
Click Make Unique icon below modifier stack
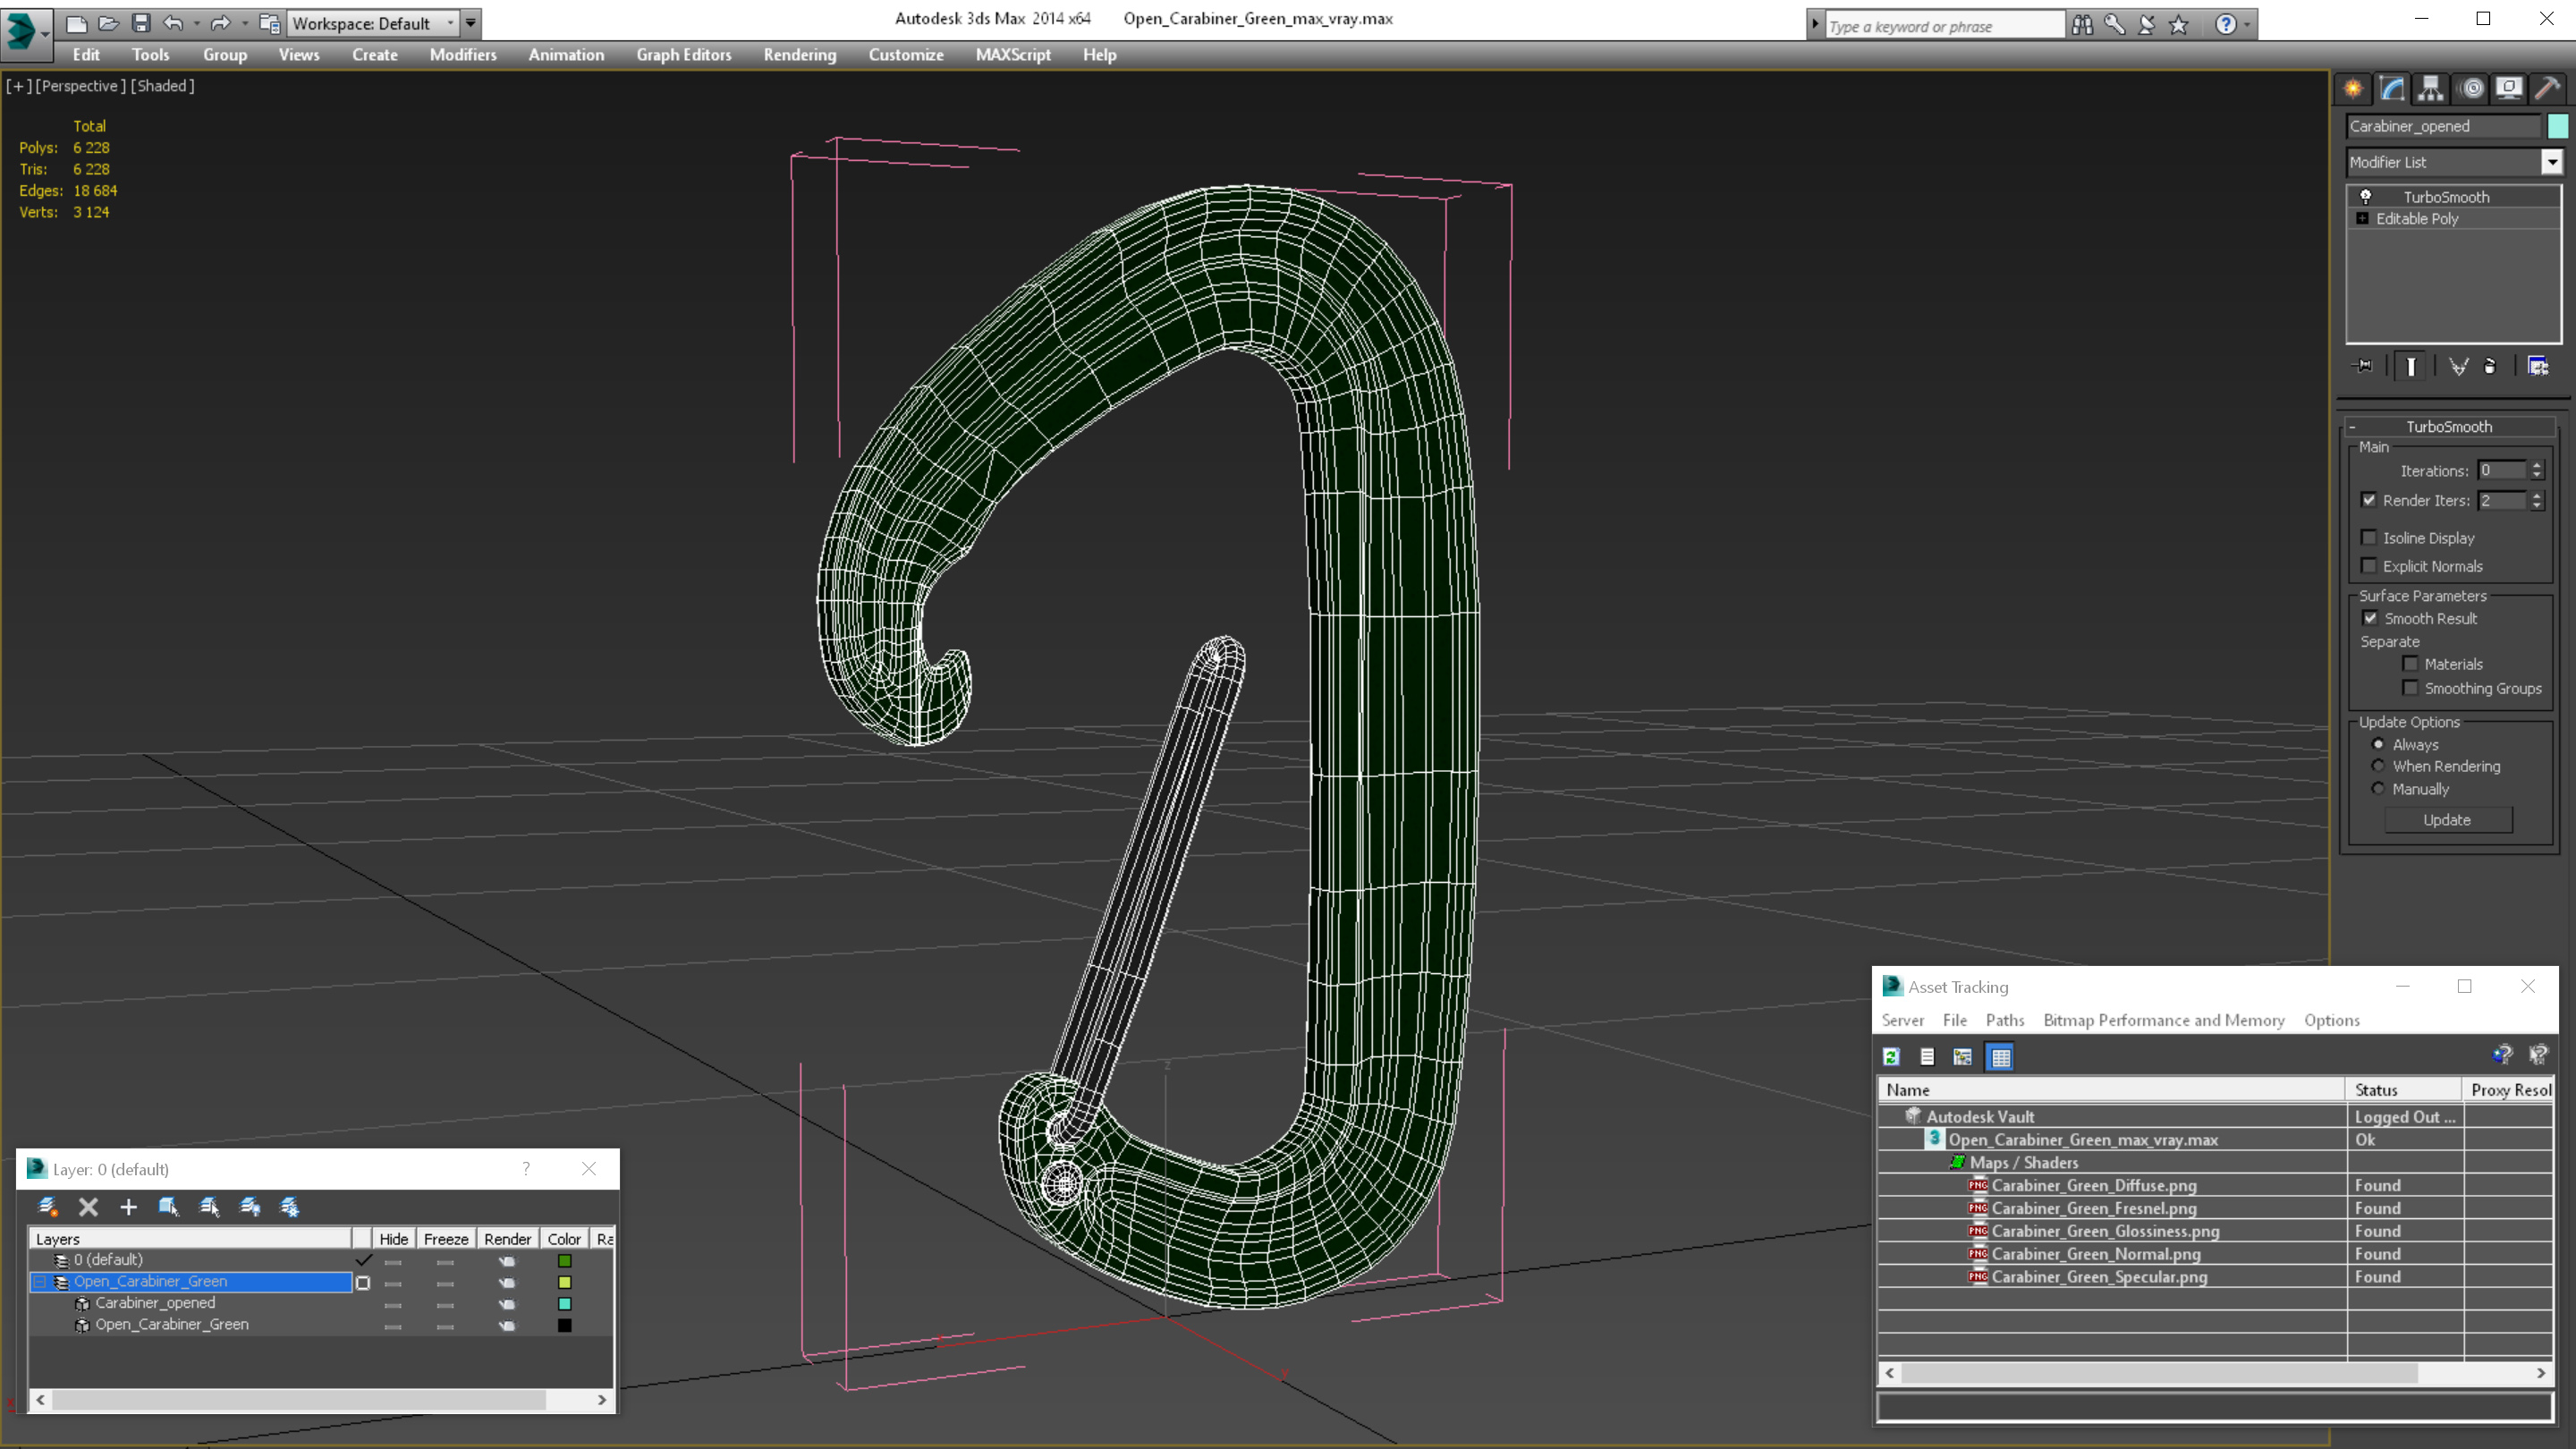click(x=2458, y=366)
